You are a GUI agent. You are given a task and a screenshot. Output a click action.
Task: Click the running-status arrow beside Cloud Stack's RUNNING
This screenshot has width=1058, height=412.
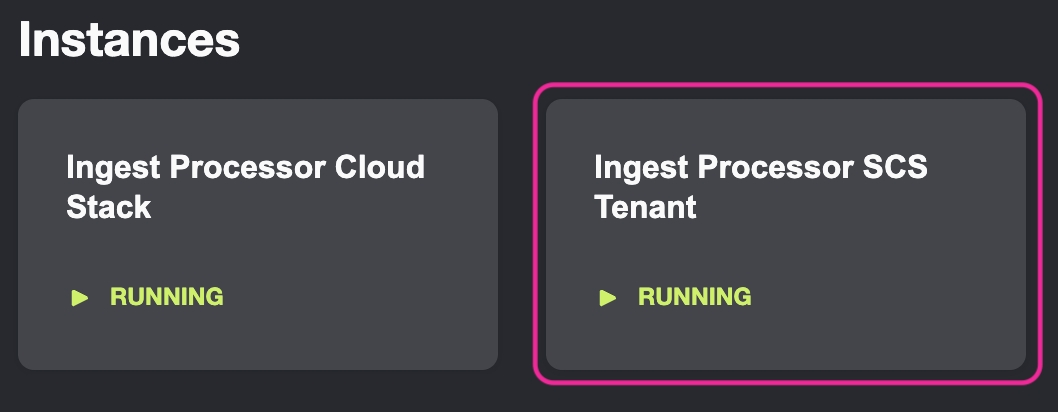[80, 297]
